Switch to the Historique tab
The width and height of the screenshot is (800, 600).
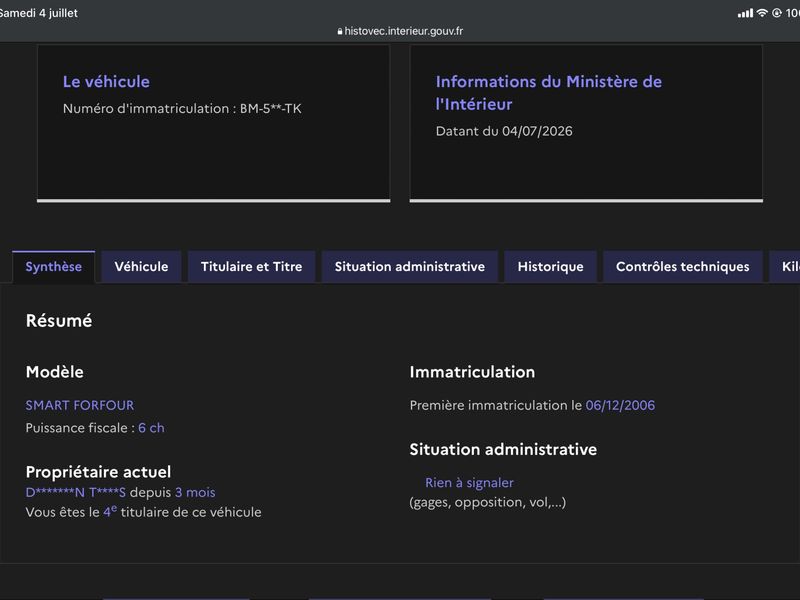click(551, 267)
